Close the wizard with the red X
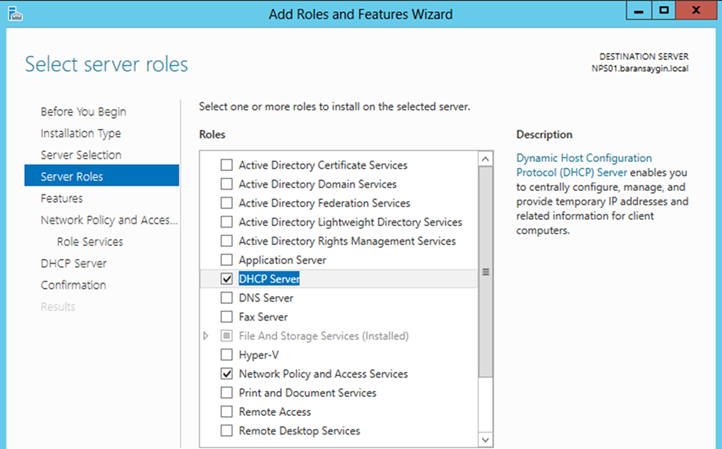 click(x=696, y=11)
